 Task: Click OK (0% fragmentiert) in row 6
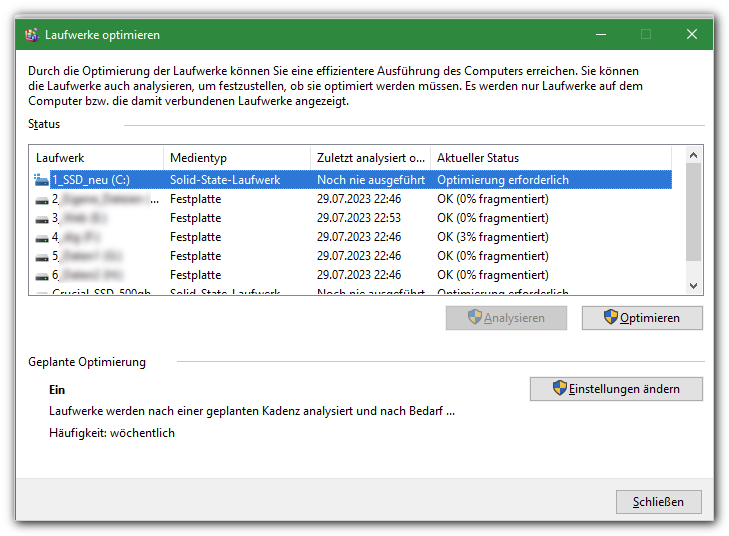[x=493, y=275]
